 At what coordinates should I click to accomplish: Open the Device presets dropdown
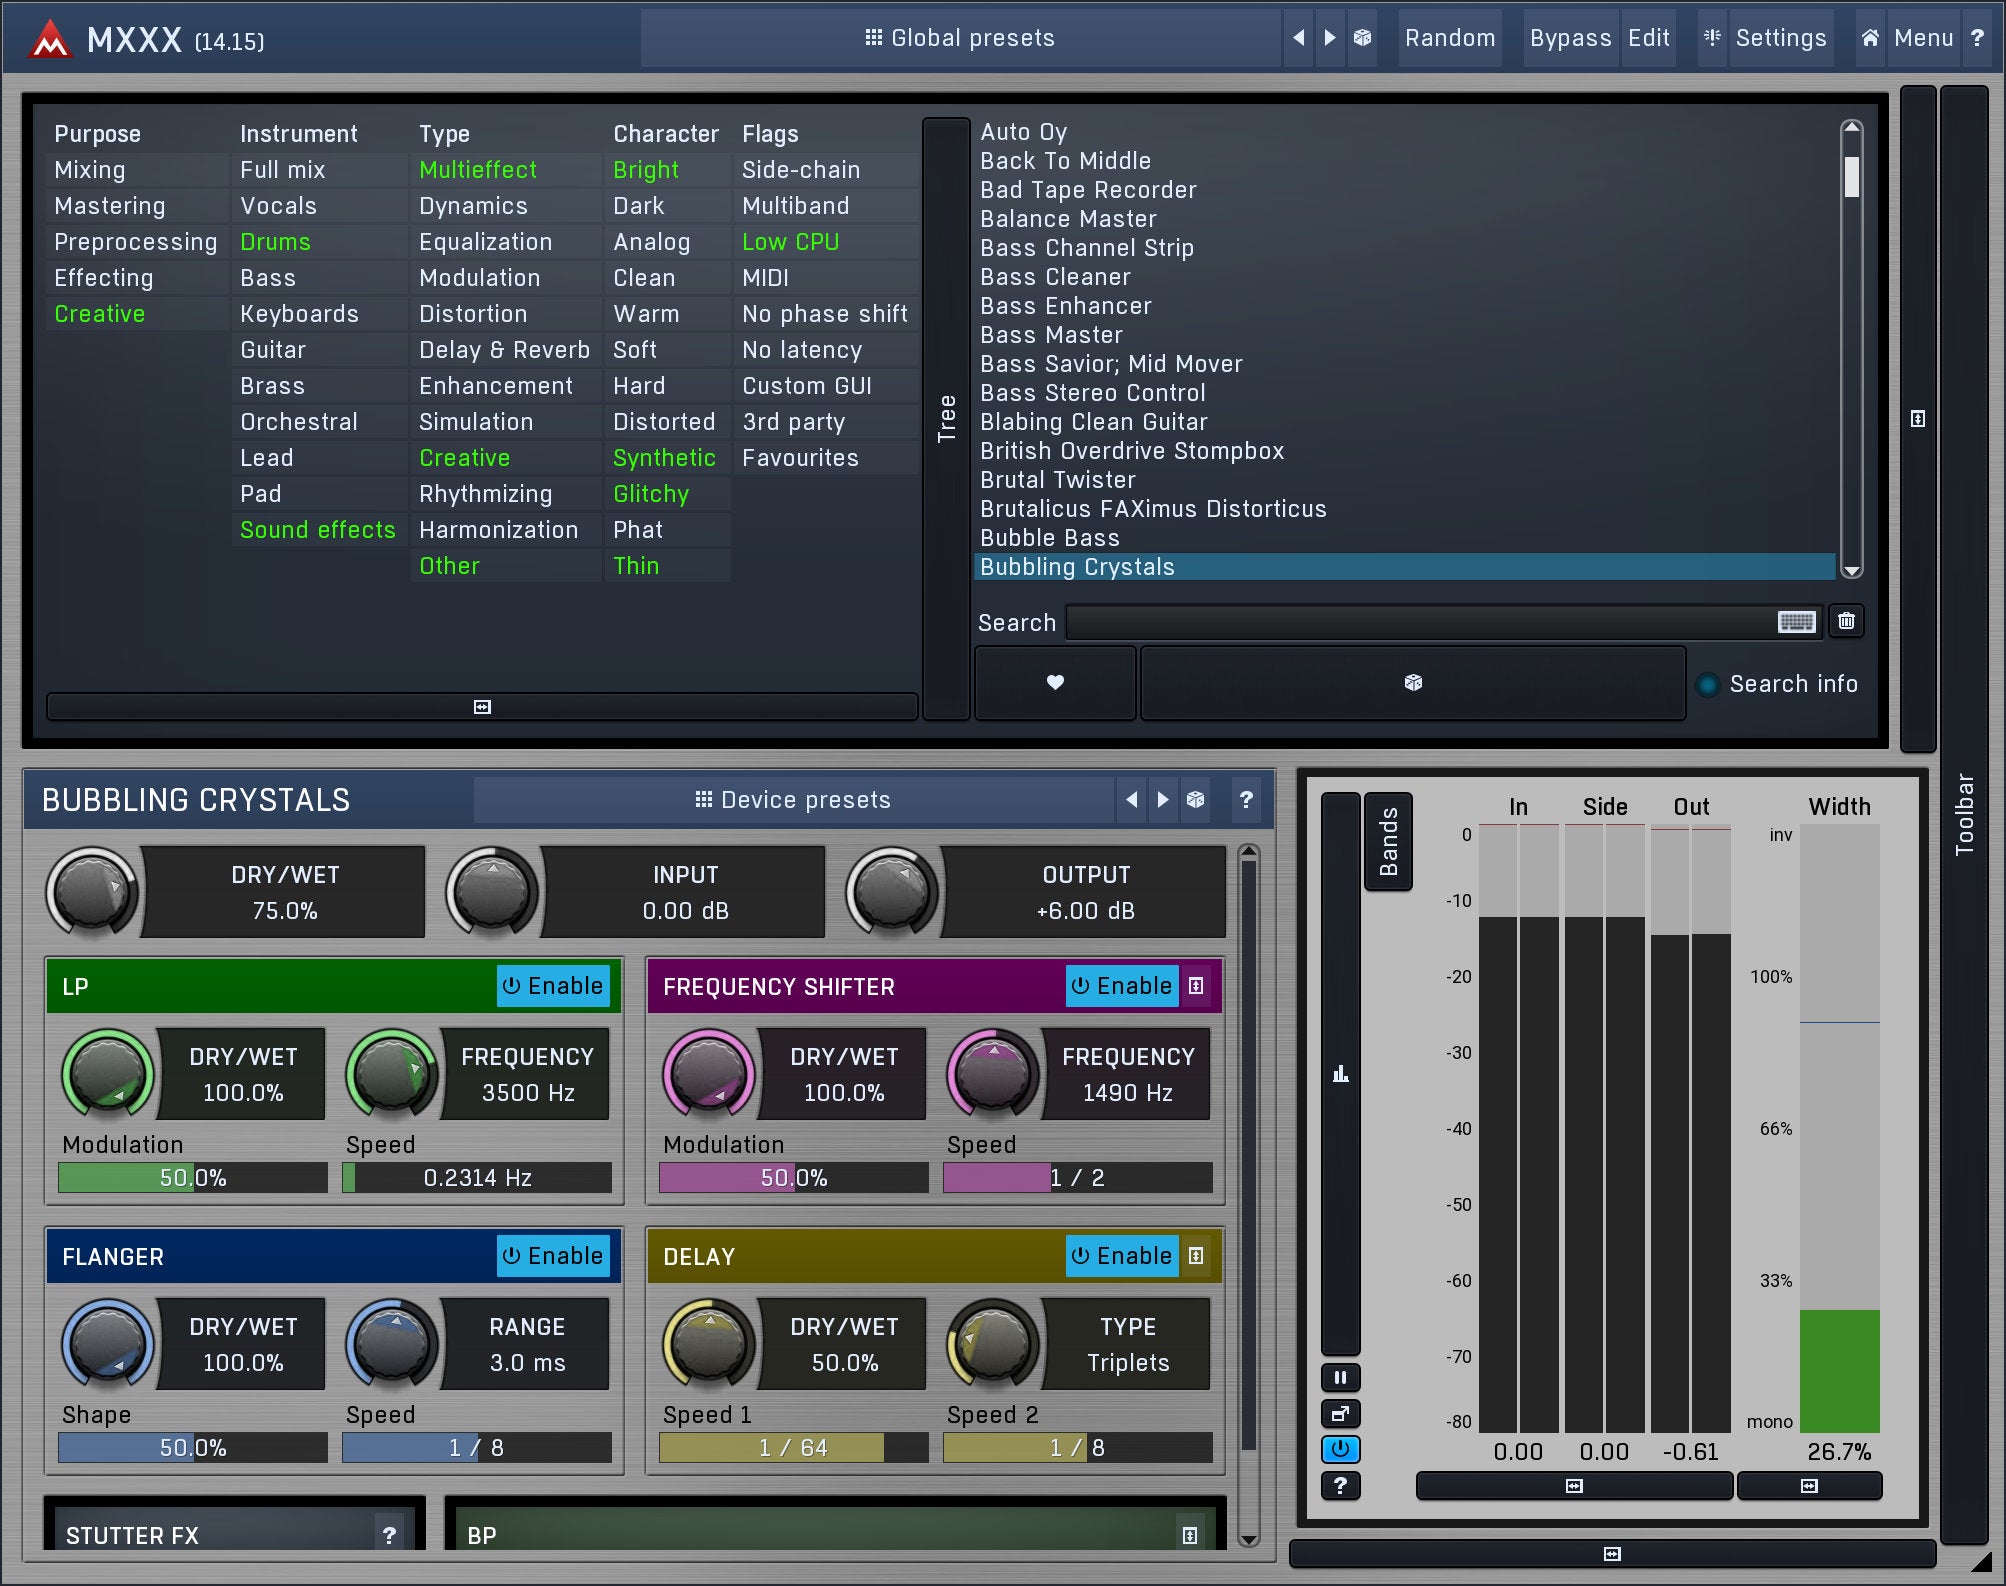[x=793, y=800]
